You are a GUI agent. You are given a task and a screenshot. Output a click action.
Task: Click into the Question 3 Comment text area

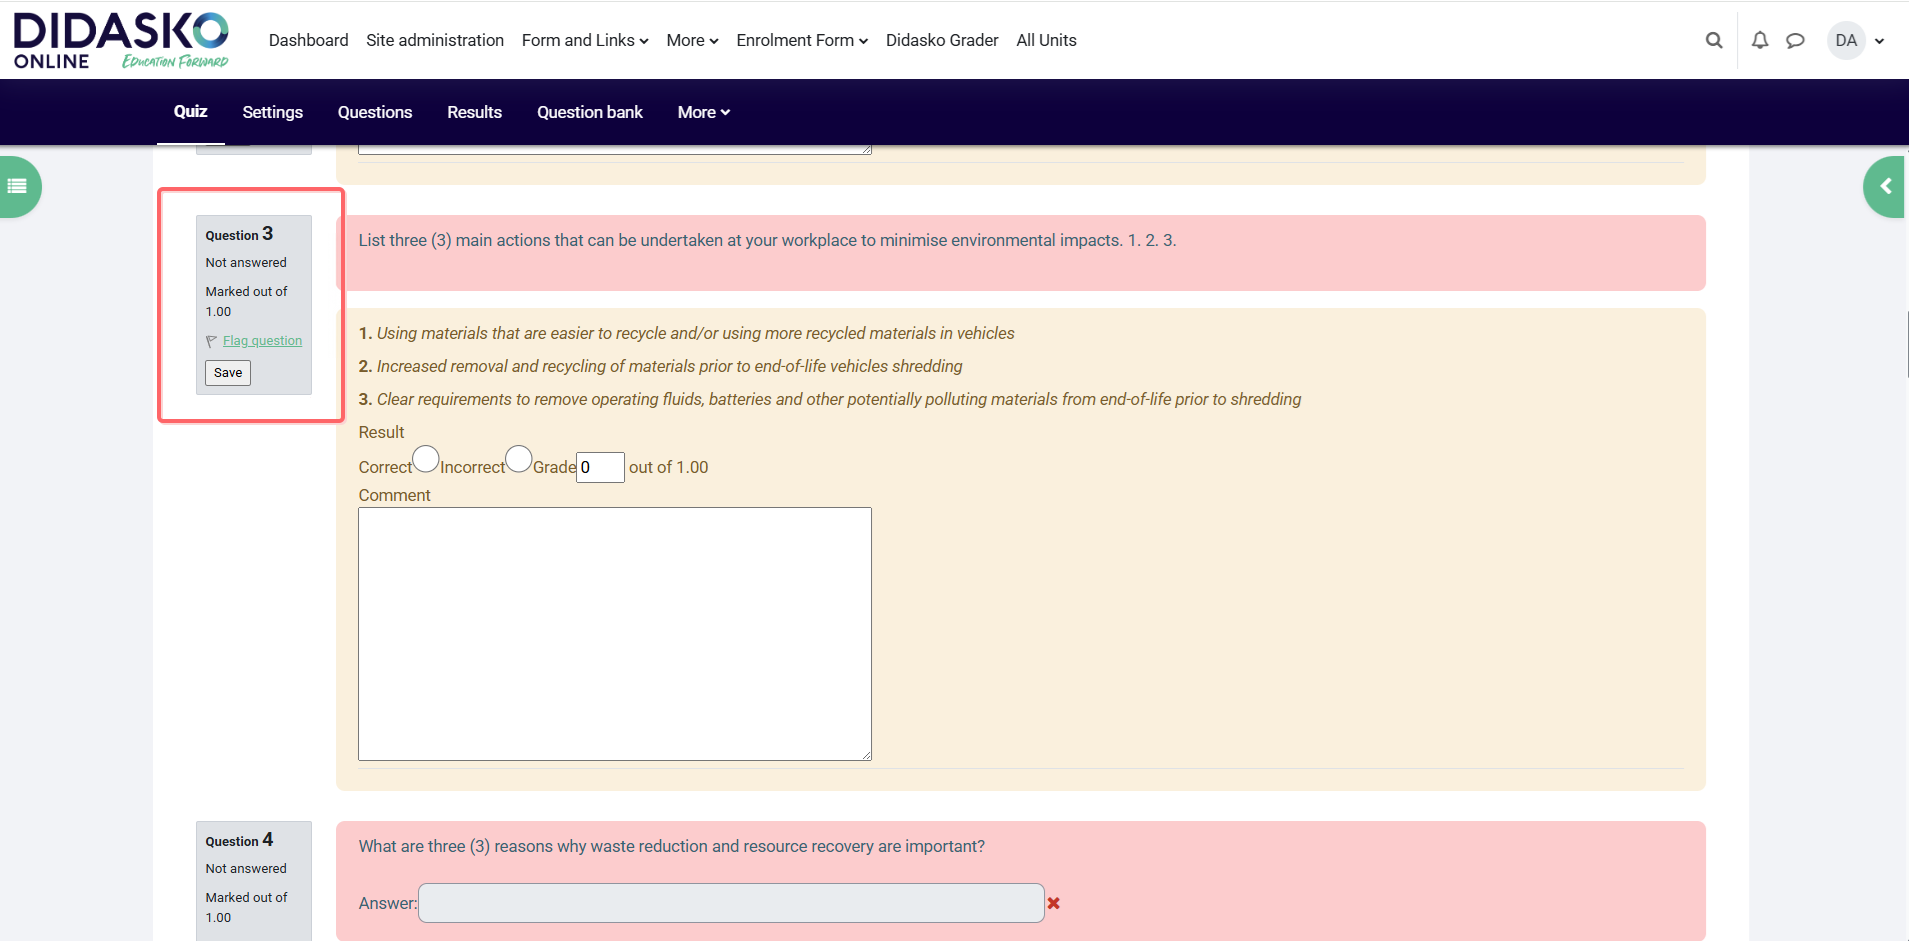[x=614, y=633]
